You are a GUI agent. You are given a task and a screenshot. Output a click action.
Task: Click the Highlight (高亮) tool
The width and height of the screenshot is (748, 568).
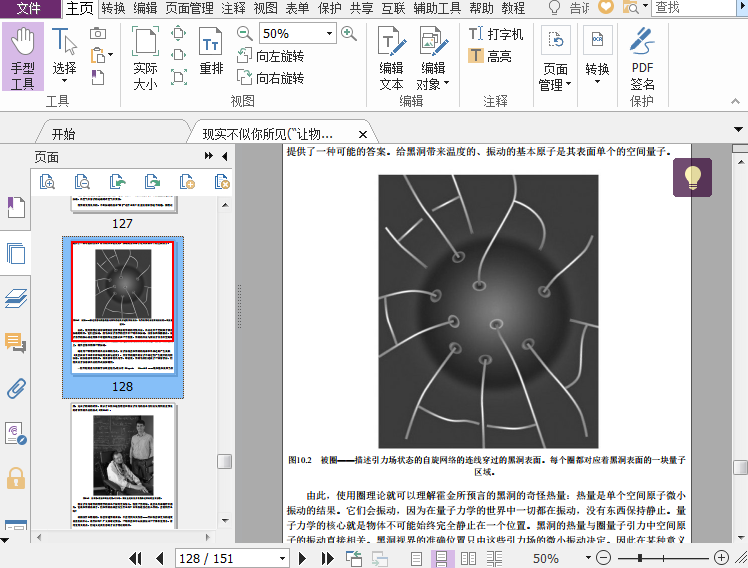[489, 56]
